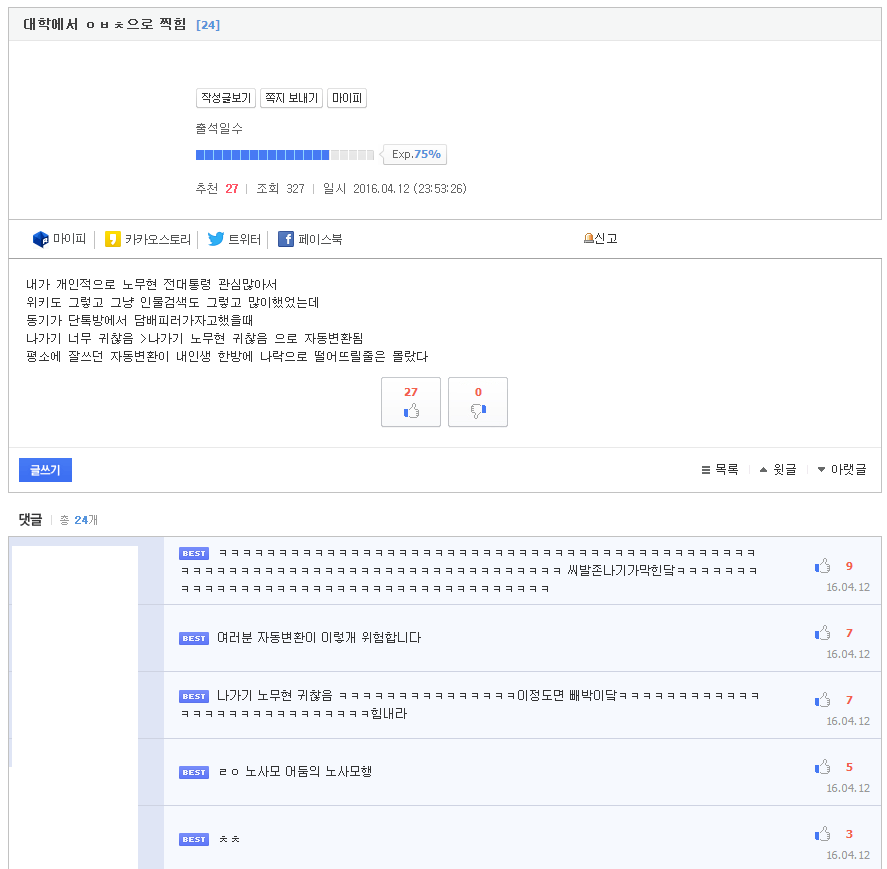Click 쪽지 보내기 button

291,98
